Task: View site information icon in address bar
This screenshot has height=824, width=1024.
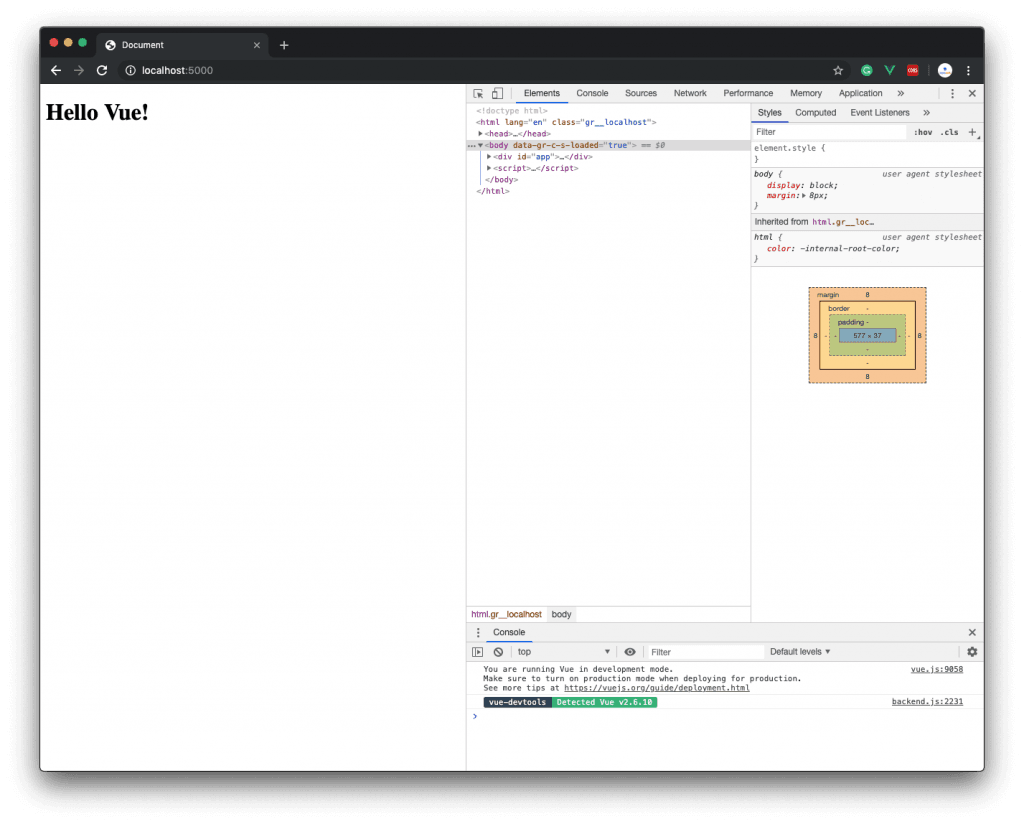Action: click(131, 71)
